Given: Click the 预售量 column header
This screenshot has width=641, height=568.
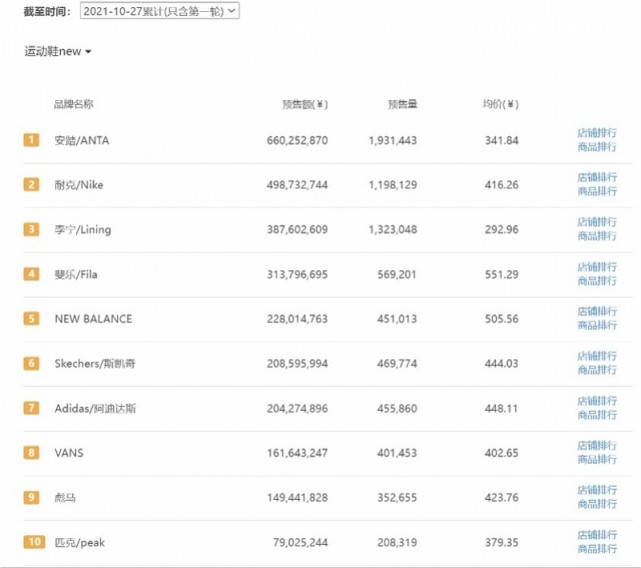Looking at the screenshot, I should (x=402, y=105).
